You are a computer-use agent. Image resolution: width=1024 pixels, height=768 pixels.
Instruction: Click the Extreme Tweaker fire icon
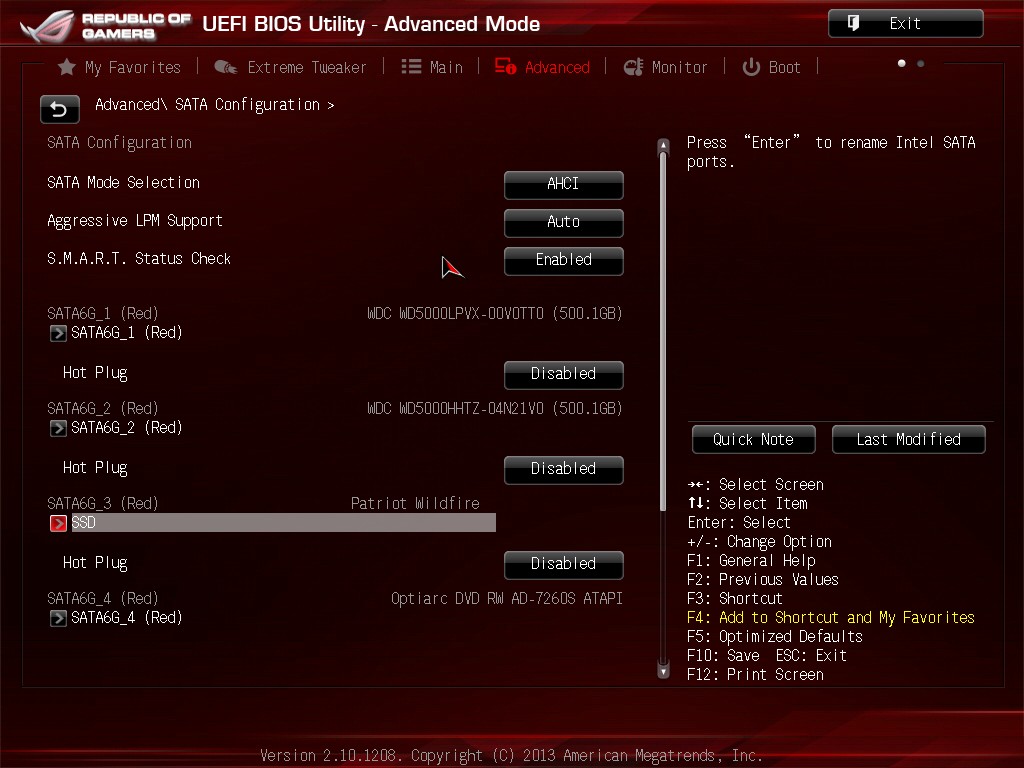click(x=226, y=67)
